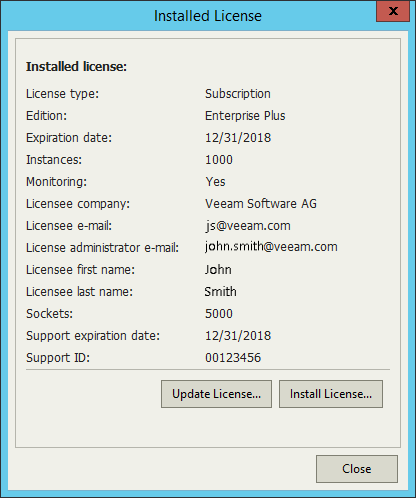The height and width of the screenshot is (498, 416).
Task: Close window via red X icon
Action: pyautogui.click(x=393, y=11)
